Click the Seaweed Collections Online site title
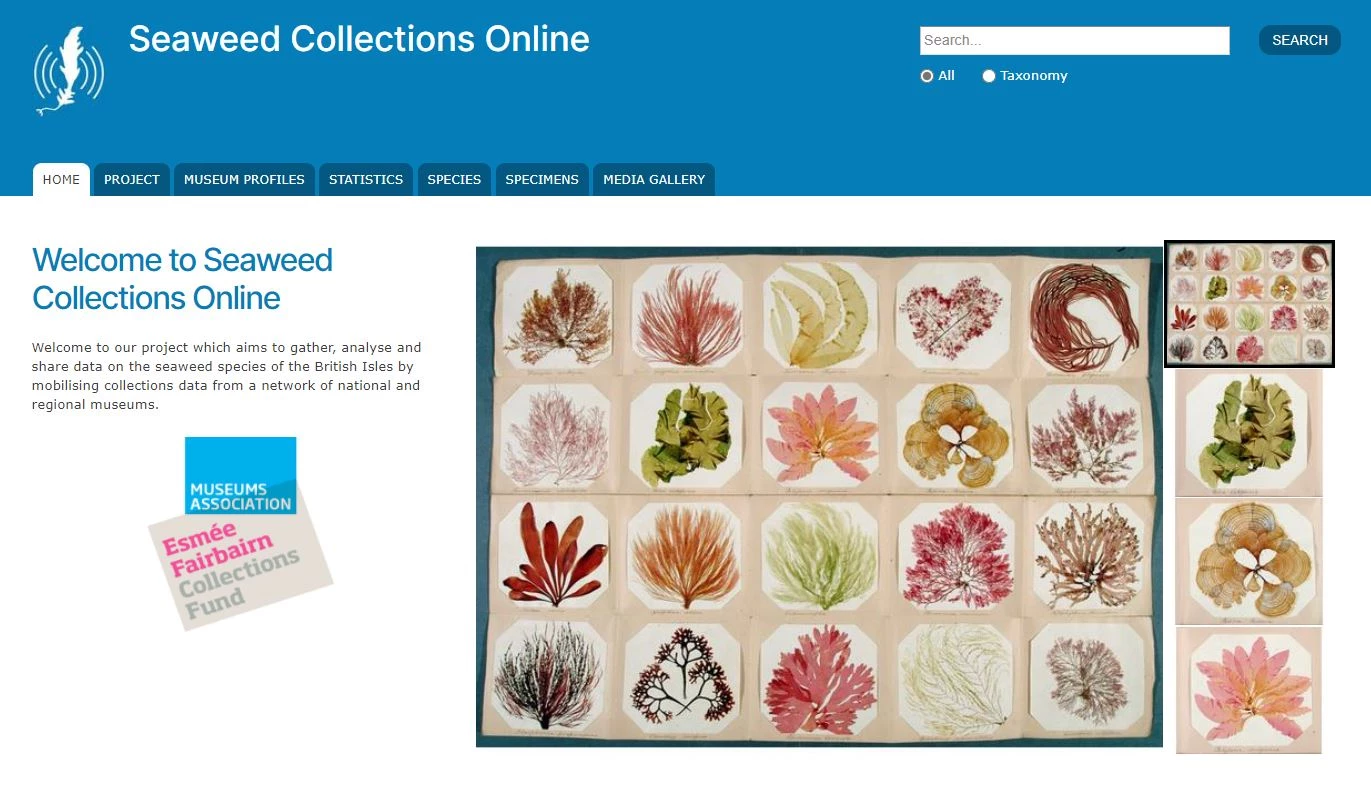 [359, 39]
